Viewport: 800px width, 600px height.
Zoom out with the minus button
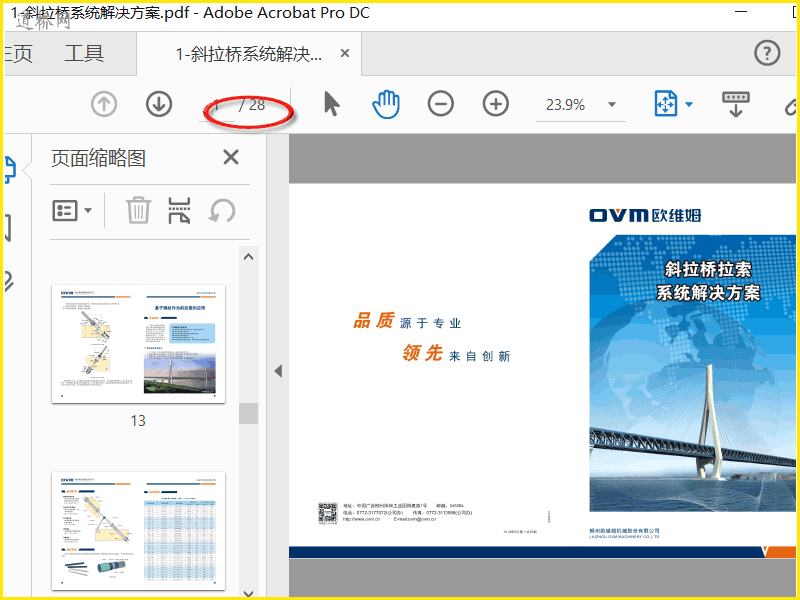click(x=441, y=104)
